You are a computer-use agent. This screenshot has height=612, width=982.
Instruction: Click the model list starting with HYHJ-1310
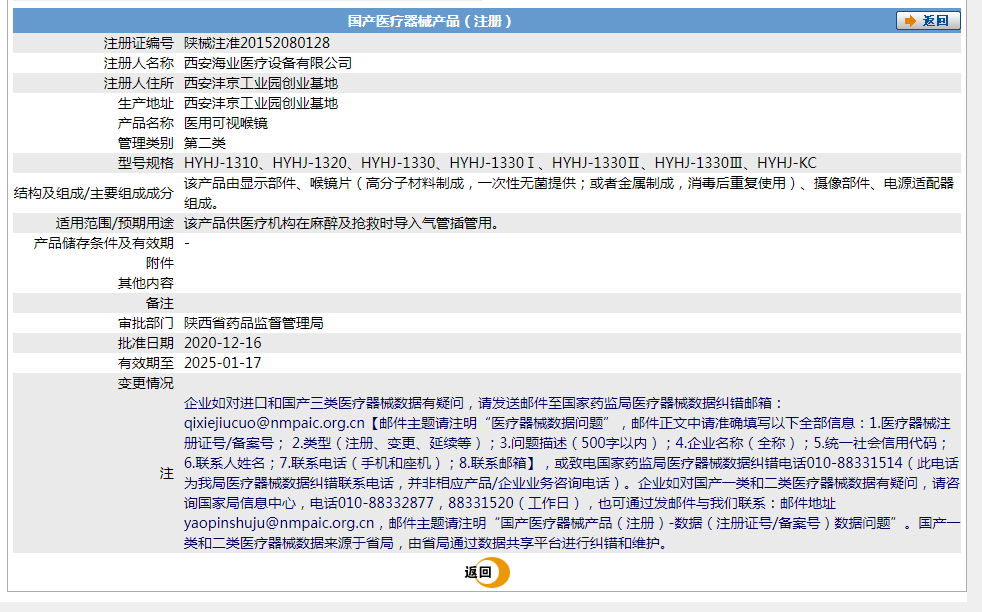[x=500, y=163]
